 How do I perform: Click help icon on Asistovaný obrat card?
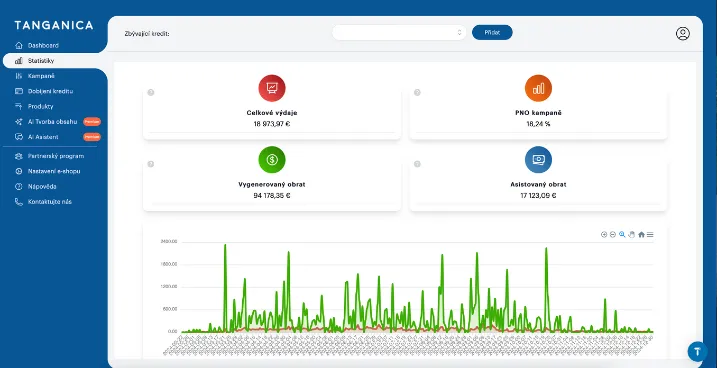[x=417, y=164]
